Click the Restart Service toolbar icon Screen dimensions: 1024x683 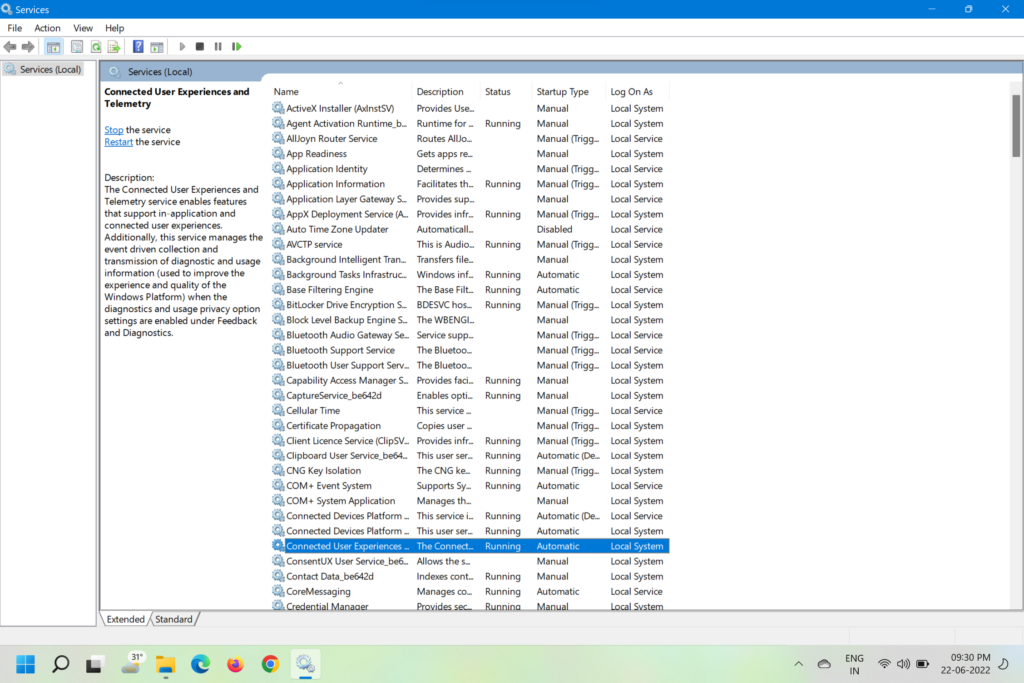(x=237, y=47)
